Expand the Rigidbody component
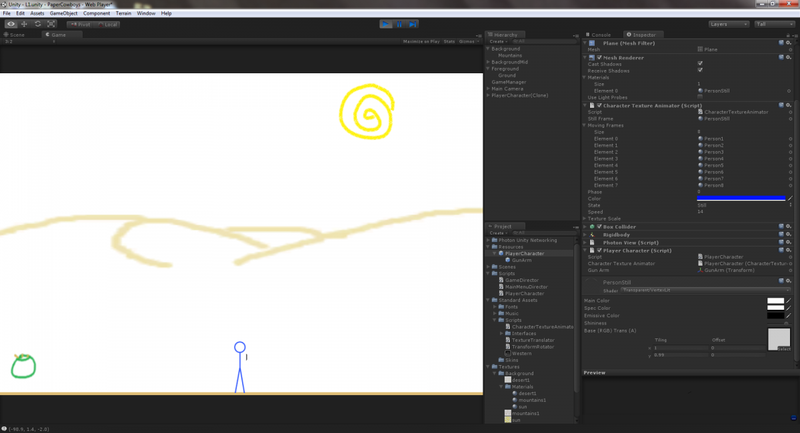800x433 pixels. point(585,235)
